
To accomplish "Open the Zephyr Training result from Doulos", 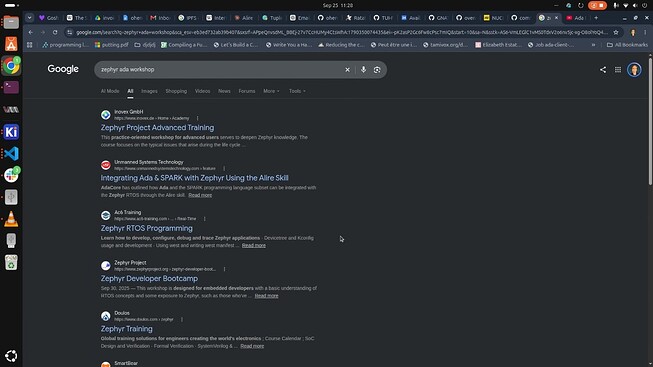I will [x=127, y=329].
